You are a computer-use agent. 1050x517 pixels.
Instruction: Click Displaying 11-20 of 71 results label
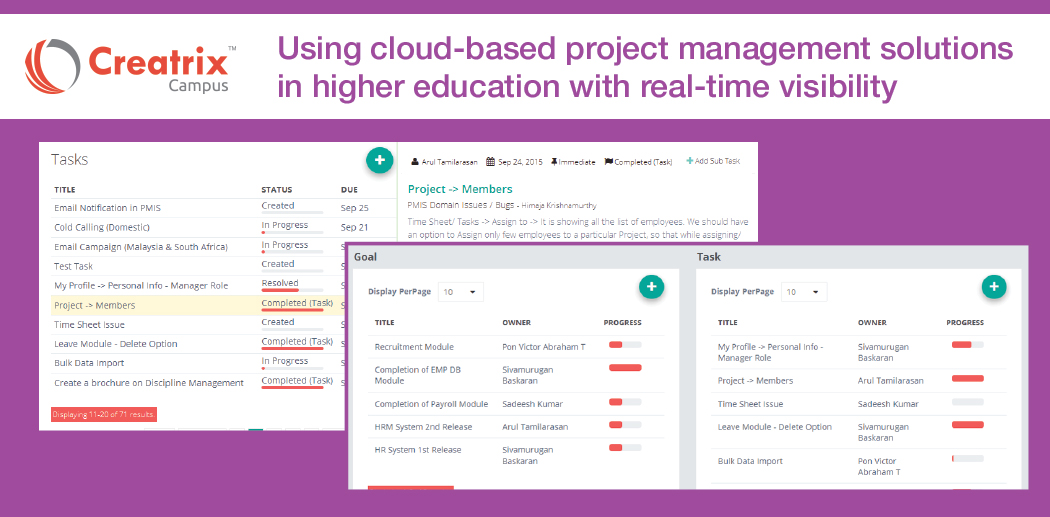click(x=104, y=415)
